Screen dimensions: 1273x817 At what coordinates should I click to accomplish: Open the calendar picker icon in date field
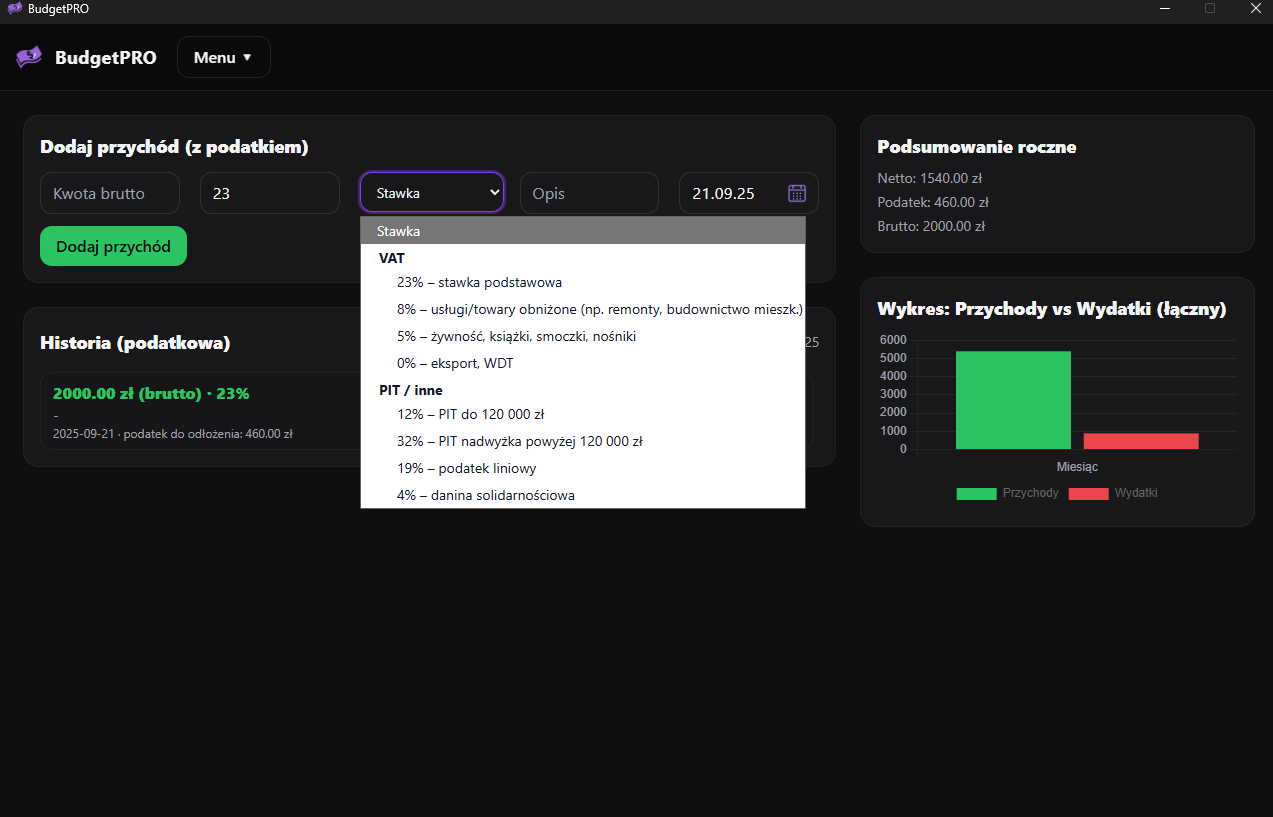click(x=797, y=193)
